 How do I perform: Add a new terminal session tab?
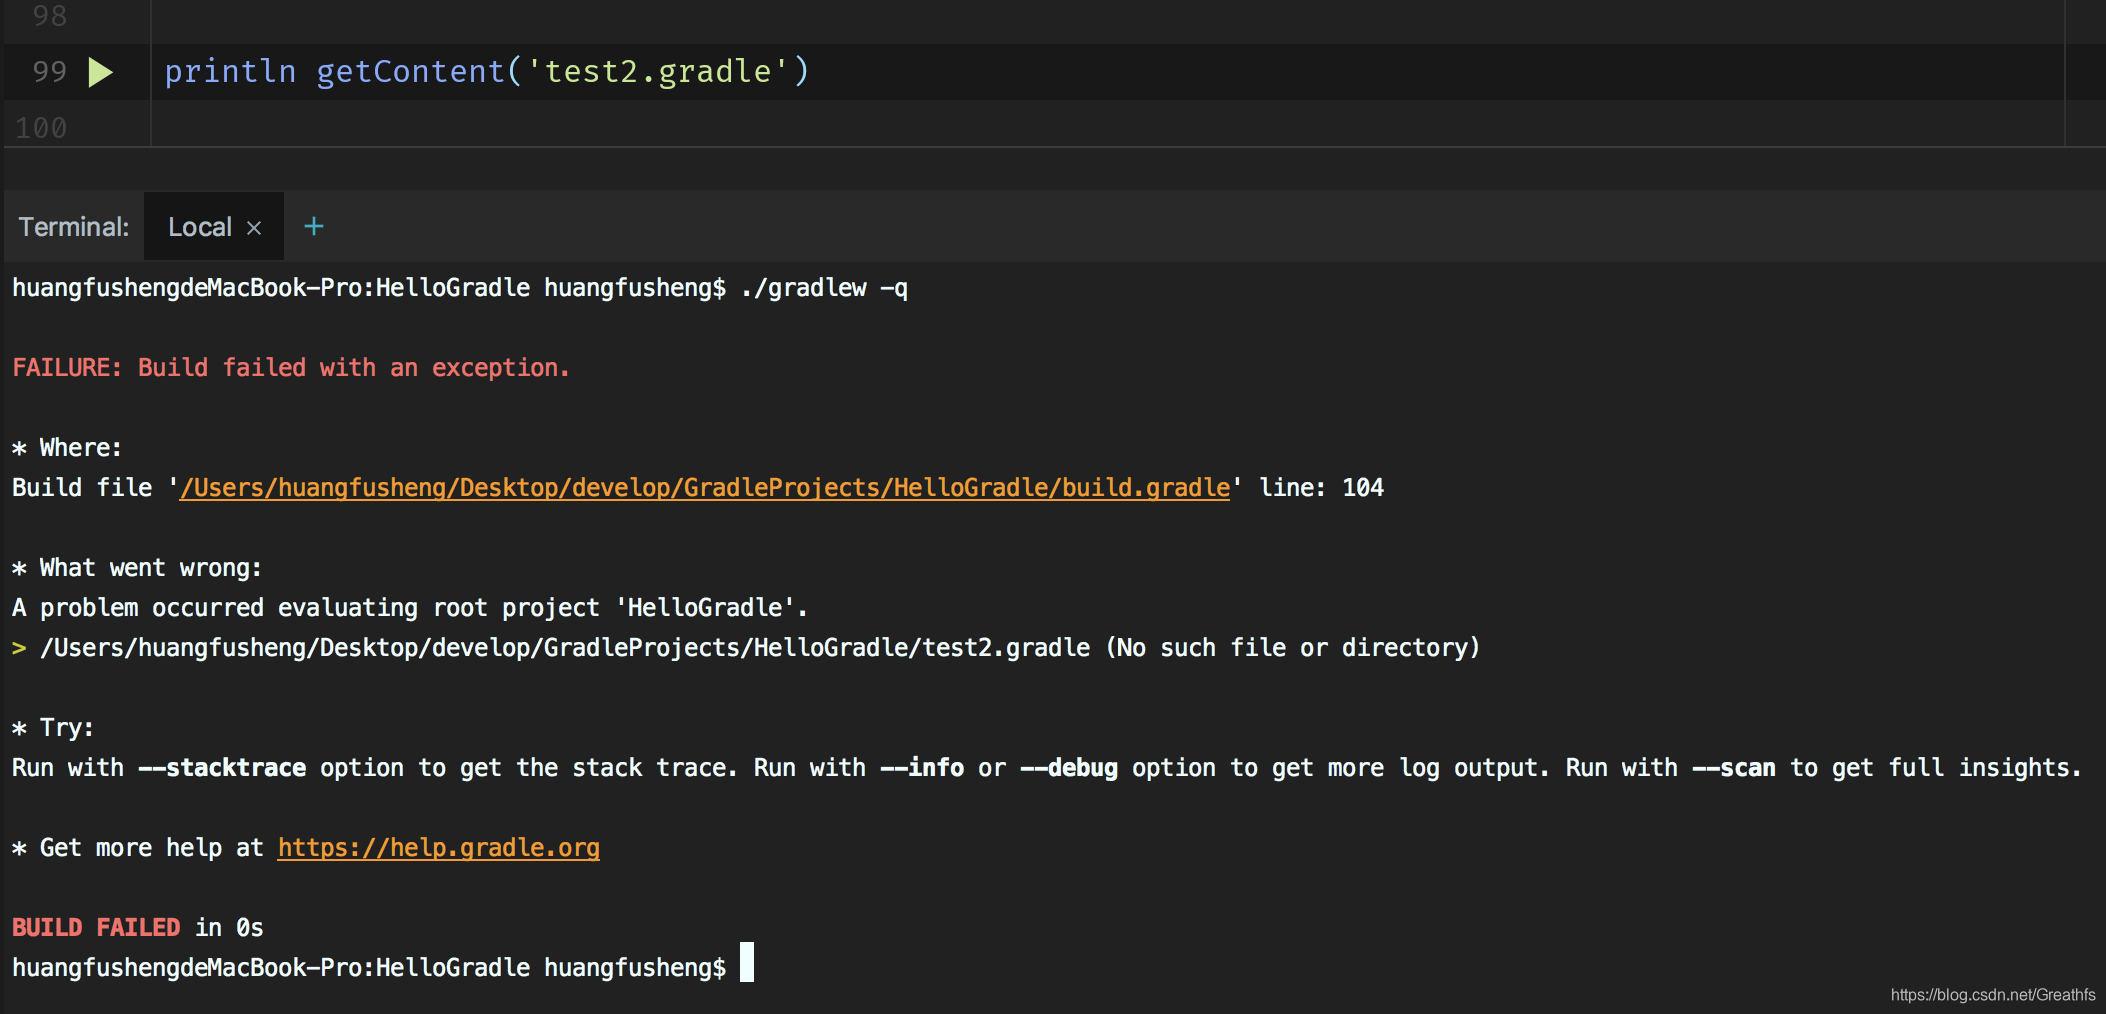point(314,226)
